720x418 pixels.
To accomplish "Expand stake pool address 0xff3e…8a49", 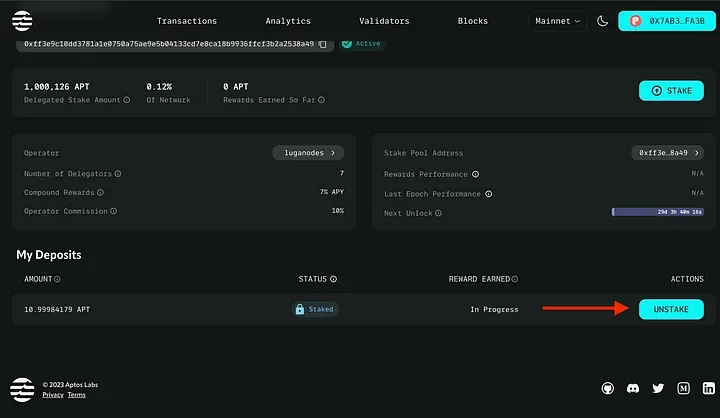I will pos(667,153).
